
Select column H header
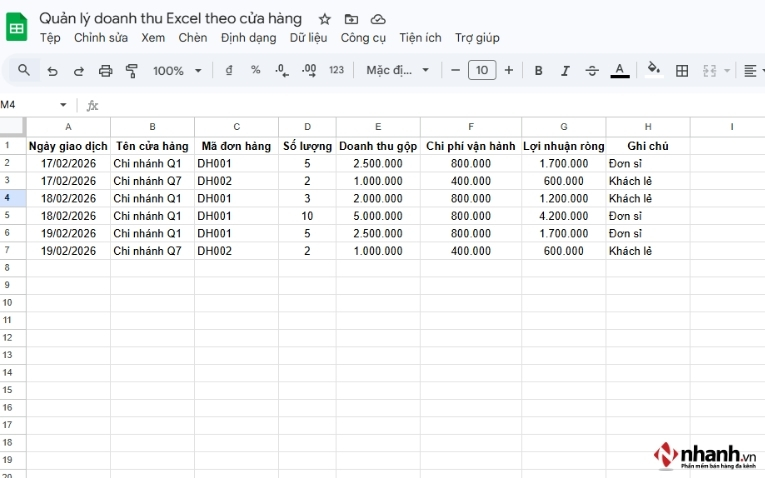click(648, 127)
